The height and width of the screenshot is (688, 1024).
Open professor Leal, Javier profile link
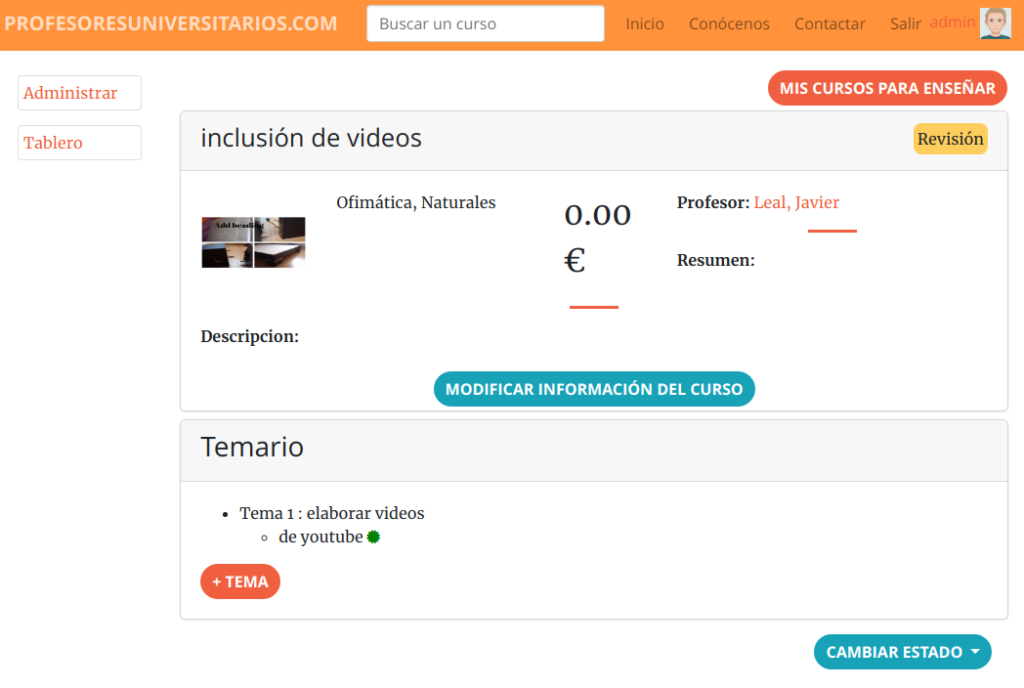(796, 203)
